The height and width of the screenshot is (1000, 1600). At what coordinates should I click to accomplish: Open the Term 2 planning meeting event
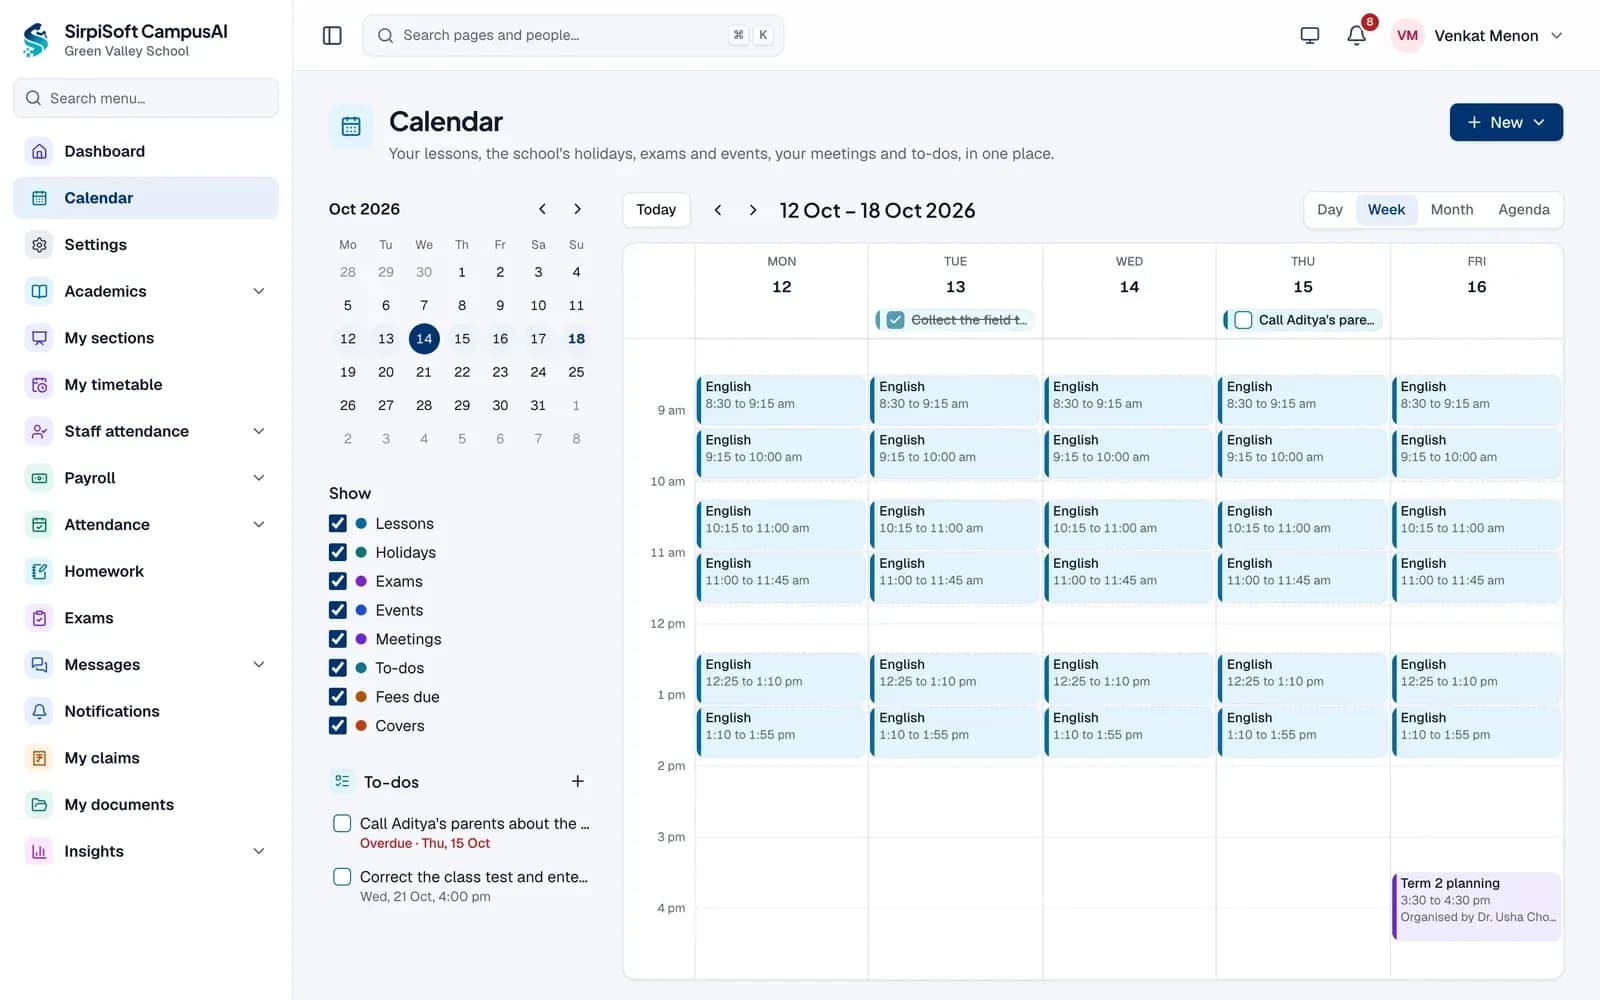pos(1477,906)
